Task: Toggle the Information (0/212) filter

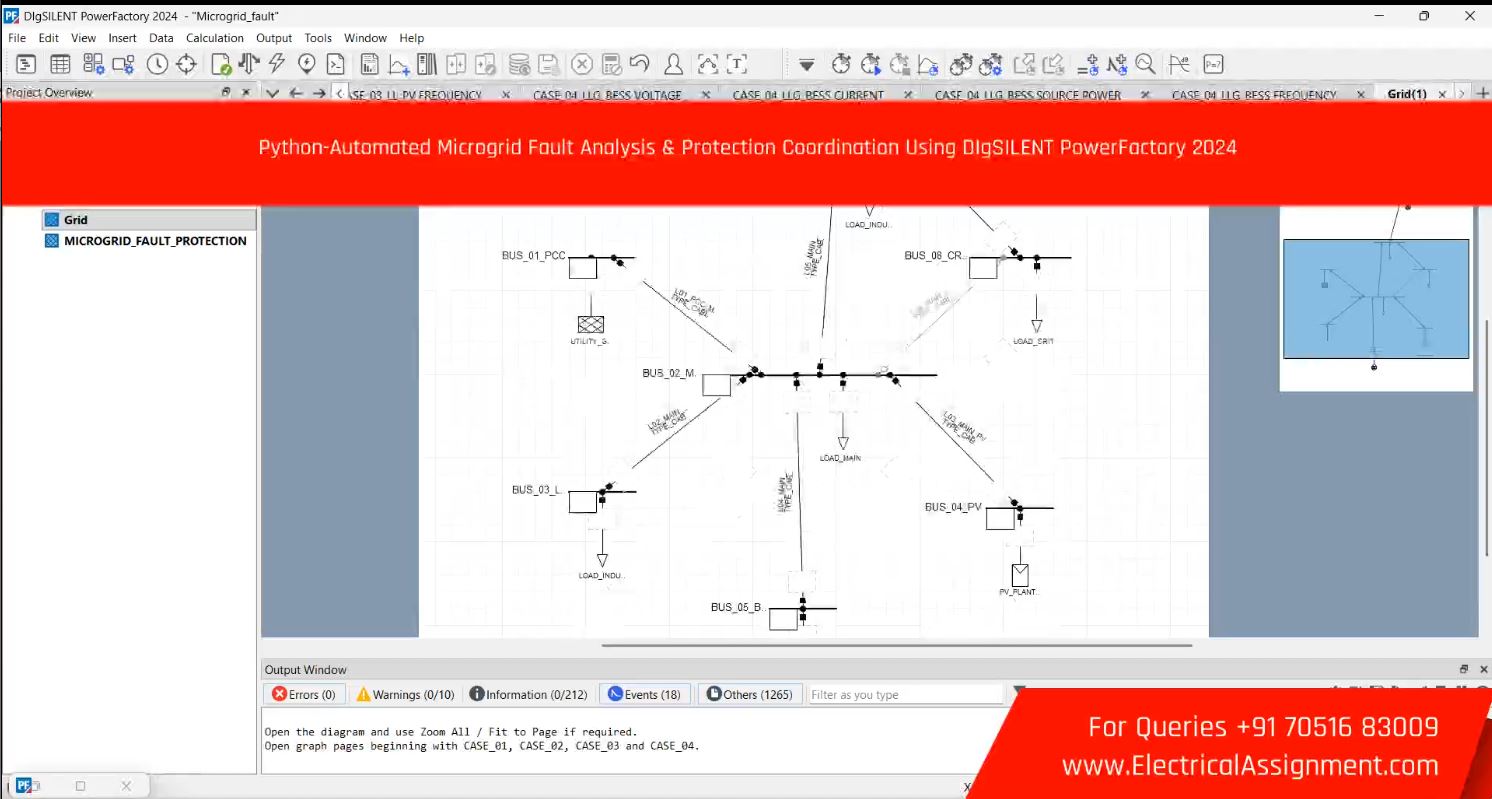Action: pyautogui.click(x=528, y=694)
